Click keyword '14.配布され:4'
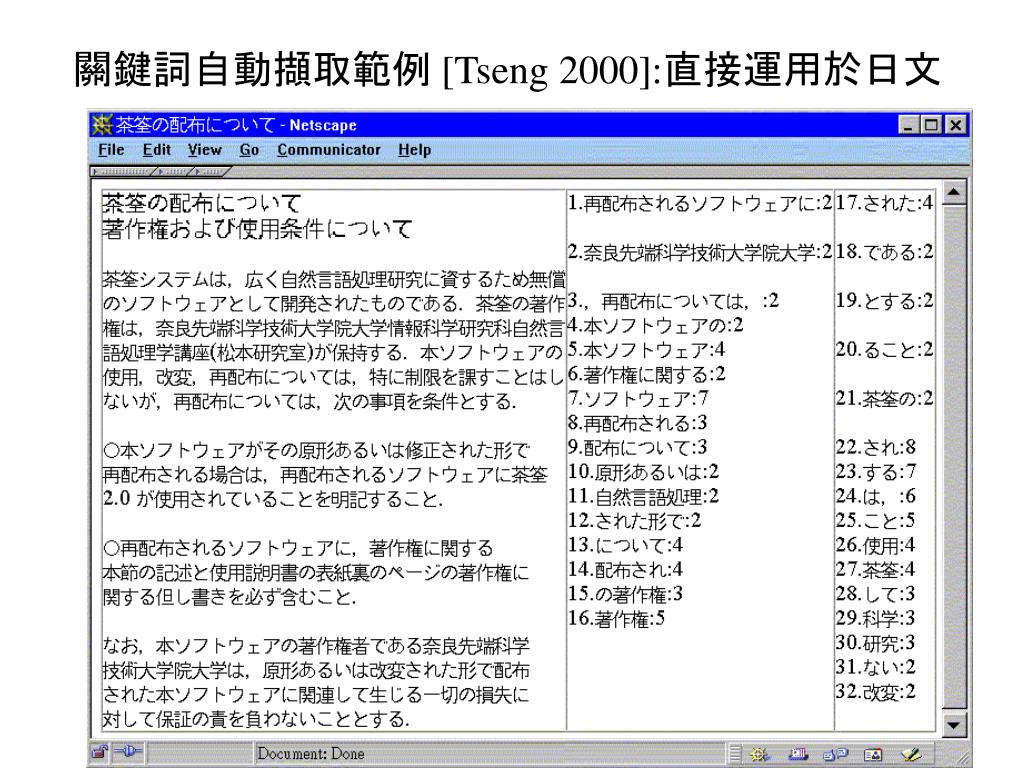Screen dimensions: 1024x768 click(625, 569)
